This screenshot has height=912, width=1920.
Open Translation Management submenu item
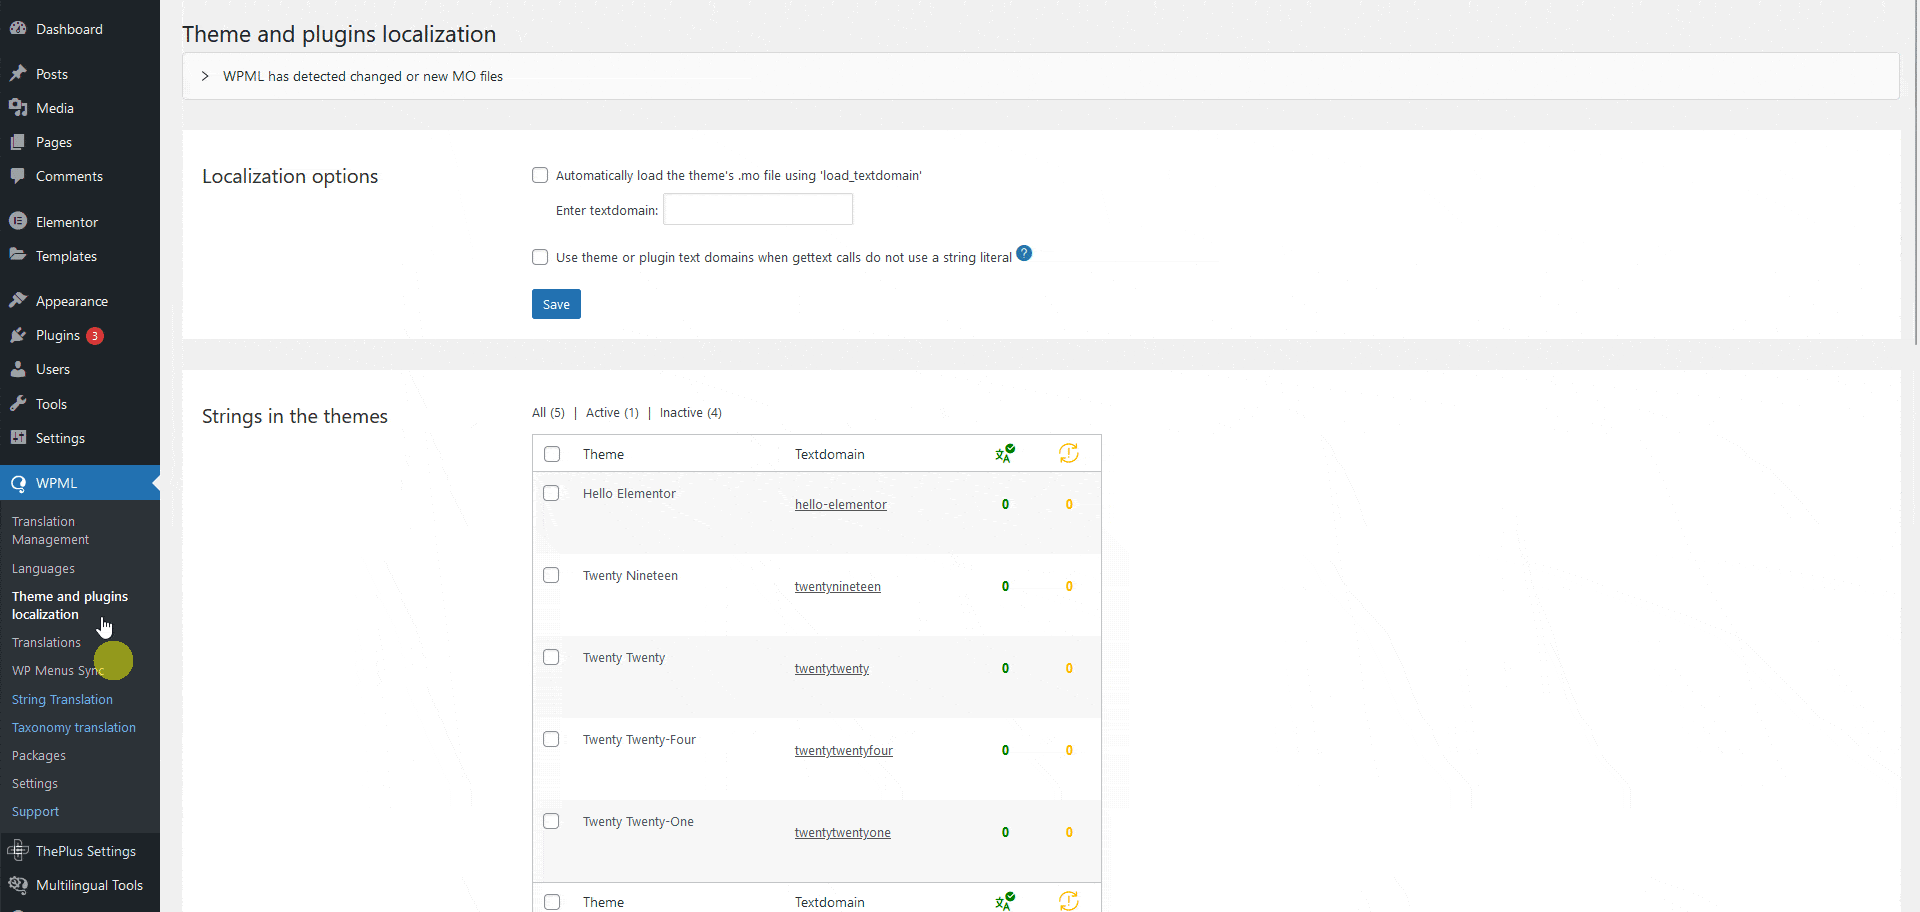(x=51, y=530)
